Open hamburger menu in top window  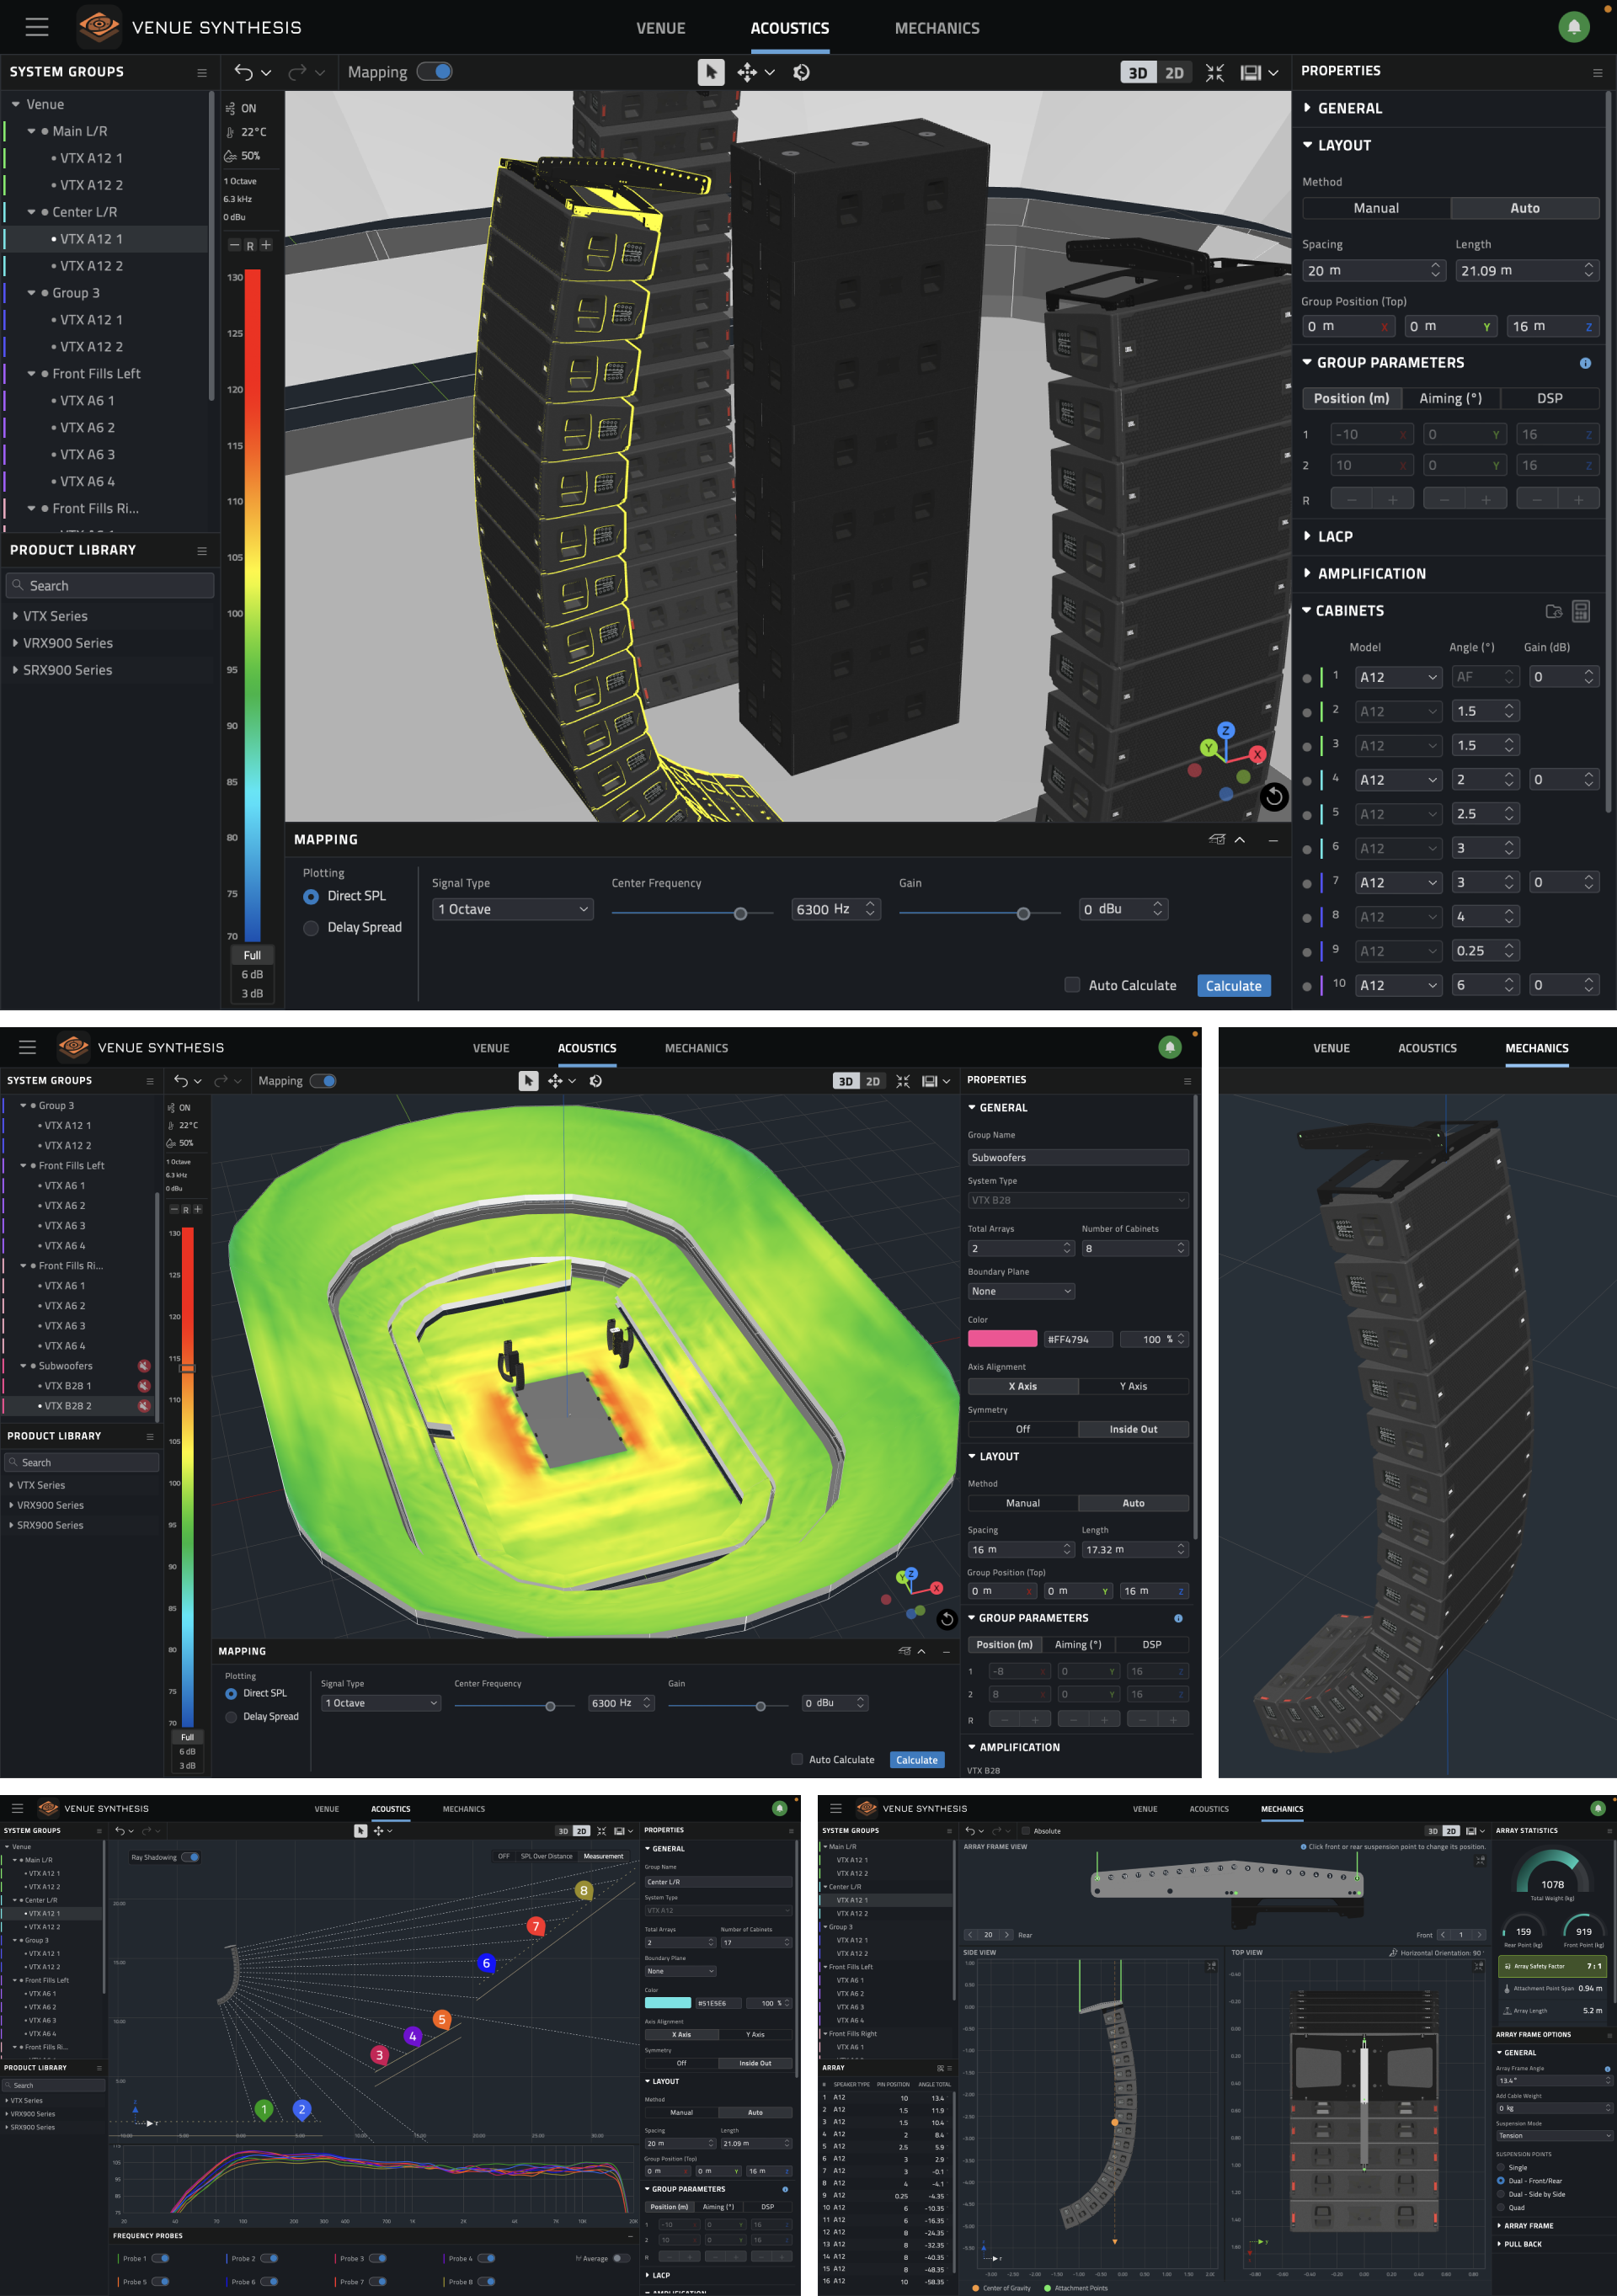37,27
